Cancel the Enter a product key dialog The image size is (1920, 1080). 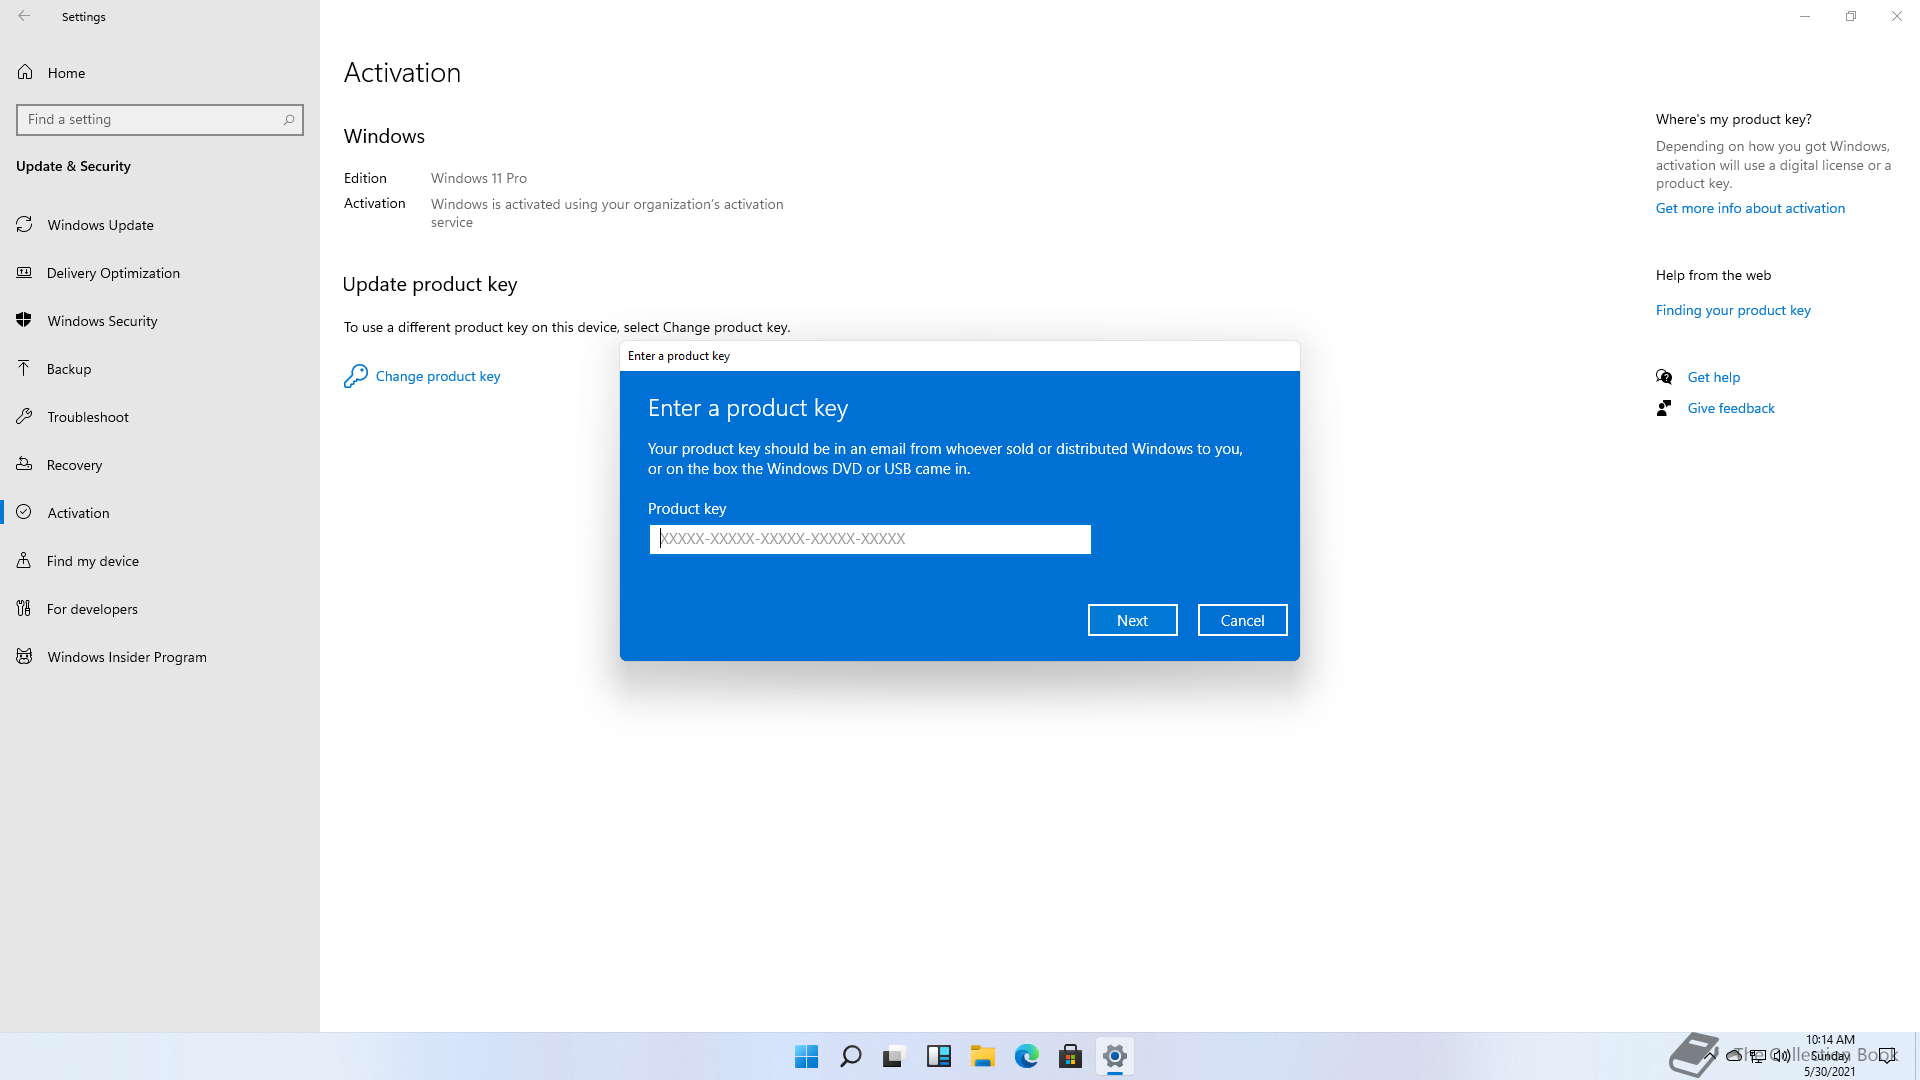pos(1242,620)
